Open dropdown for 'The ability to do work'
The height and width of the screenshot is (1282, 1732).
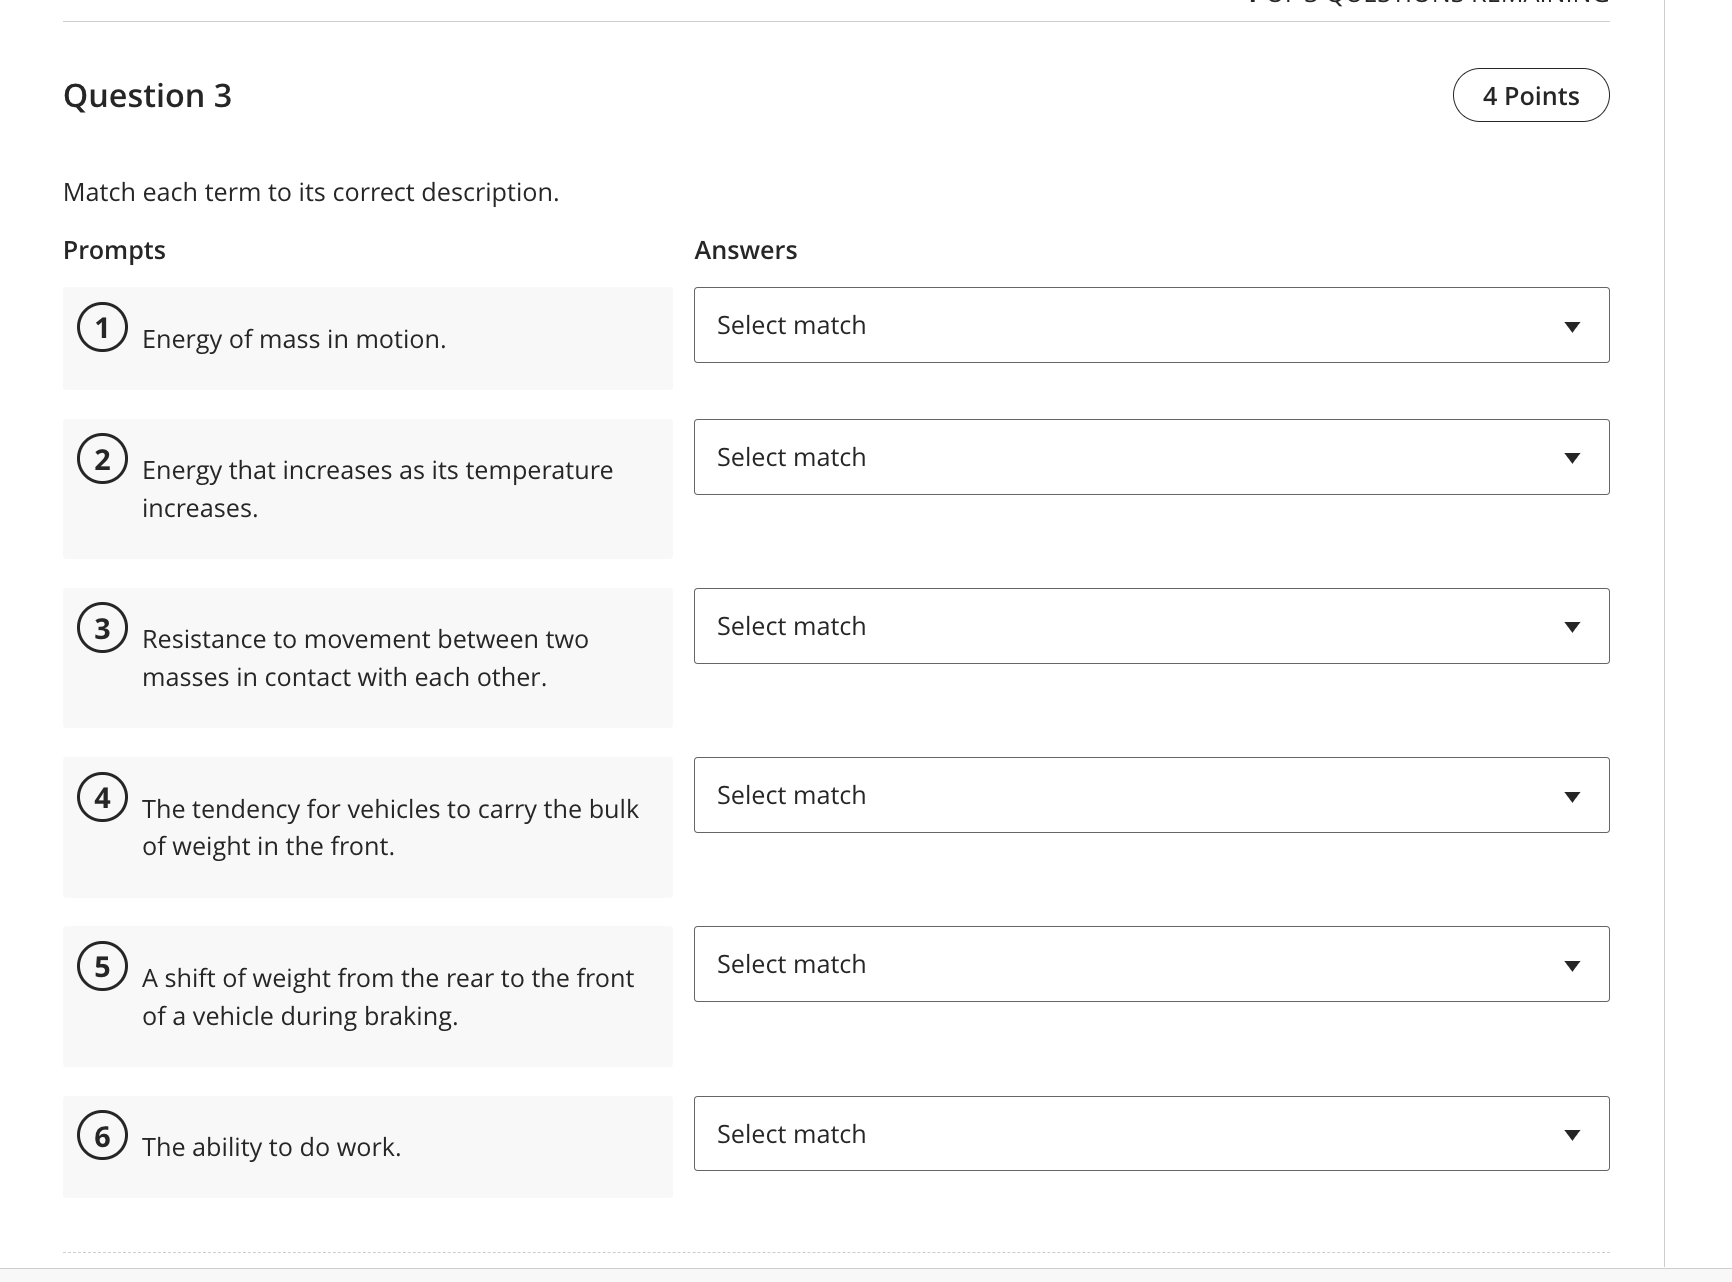[1151, 1134]
